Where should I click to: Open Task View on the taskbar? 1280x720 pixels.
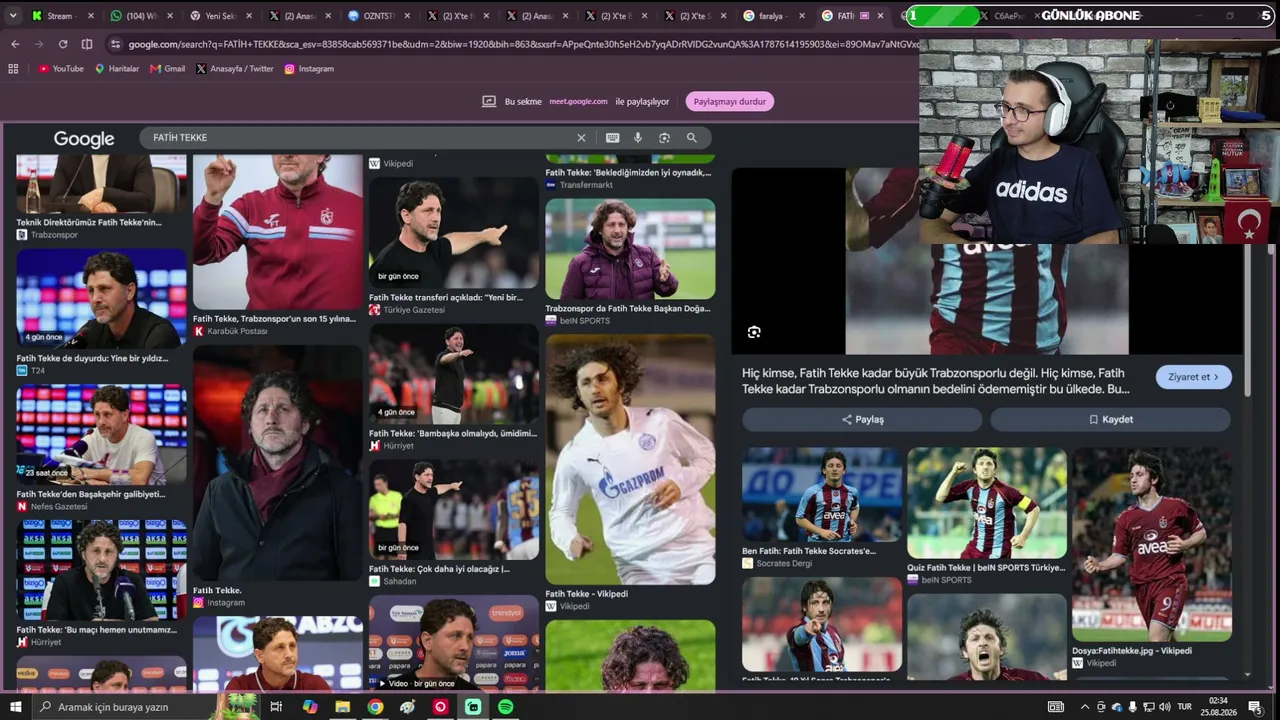click(276, 707)
